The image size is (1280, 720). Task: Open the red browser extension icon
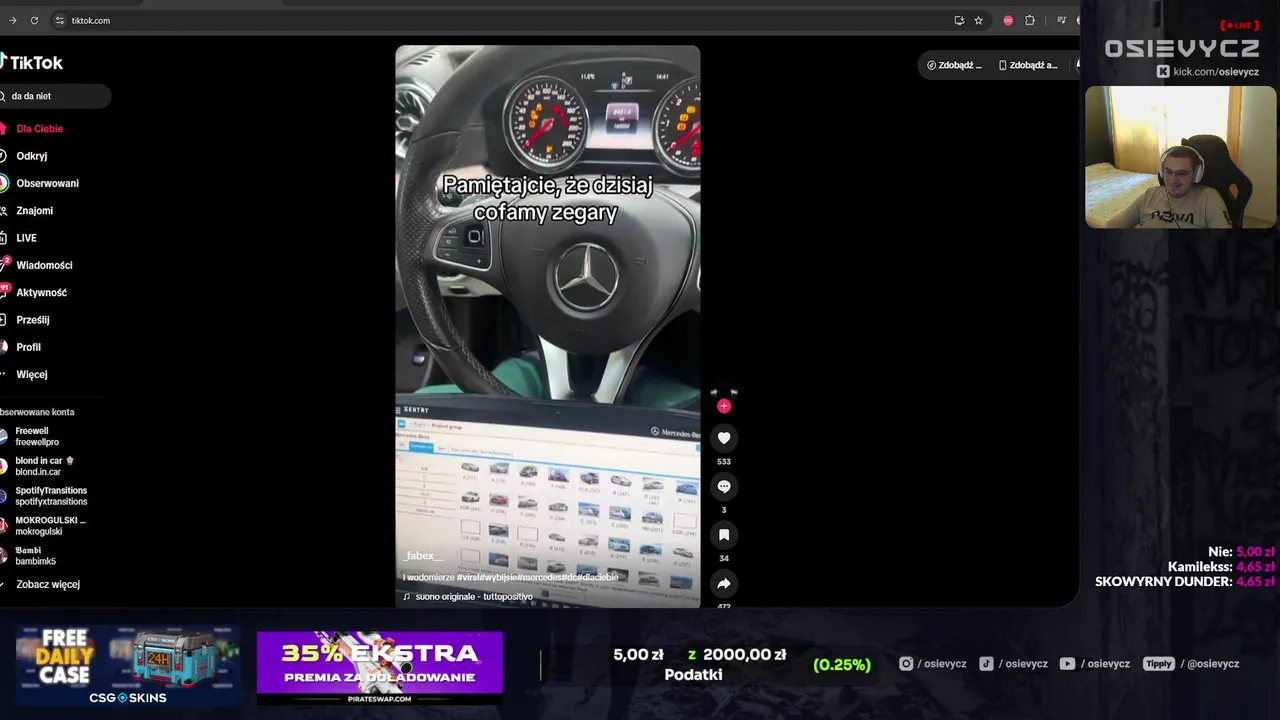(x=1008, y=20)
